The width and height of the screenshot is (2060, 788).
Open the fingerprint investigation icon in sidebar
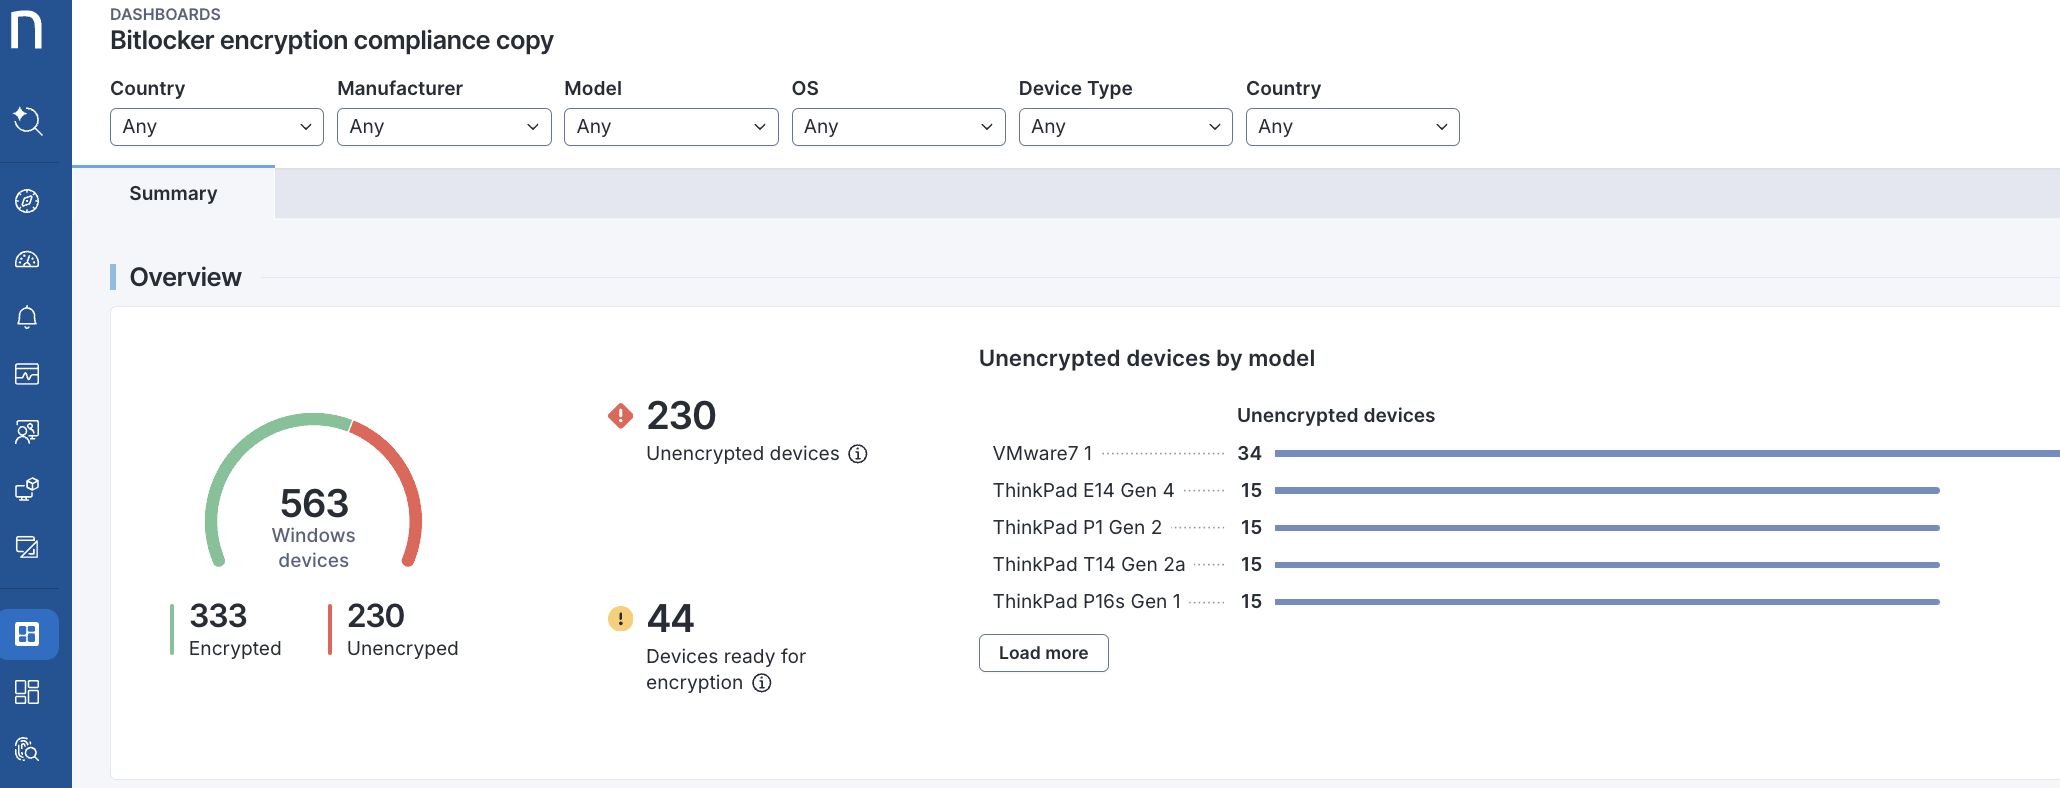click(27, 749)
